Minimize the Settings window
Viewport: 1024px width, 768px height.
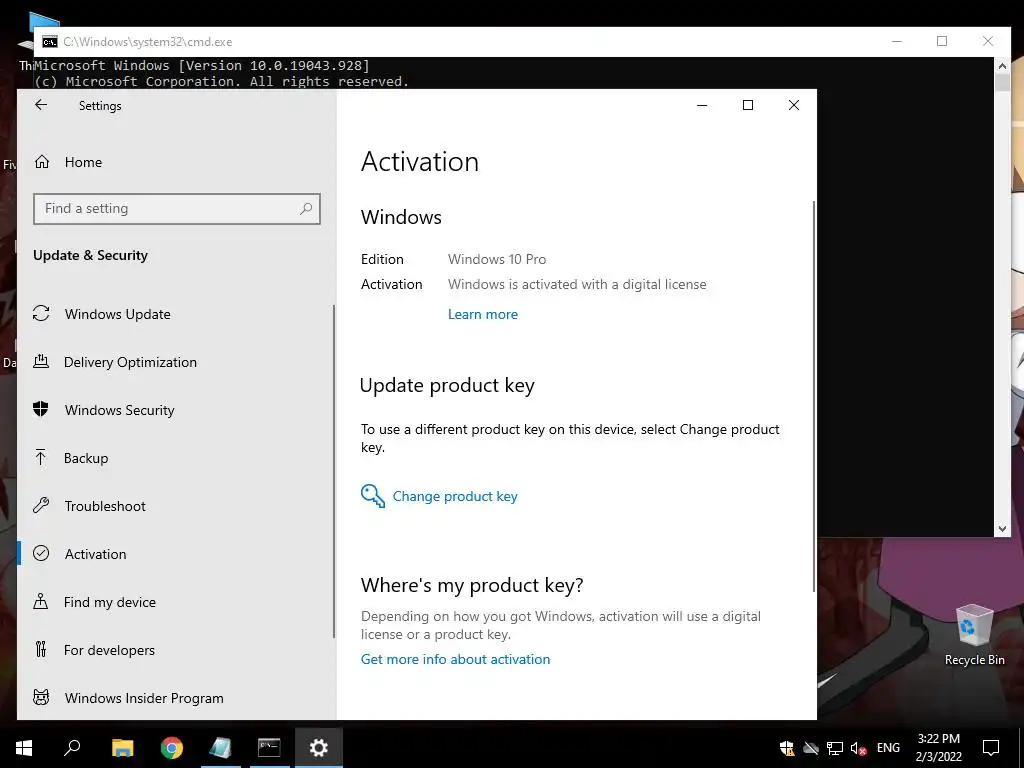pyautogui.click(x=702, y=105)
